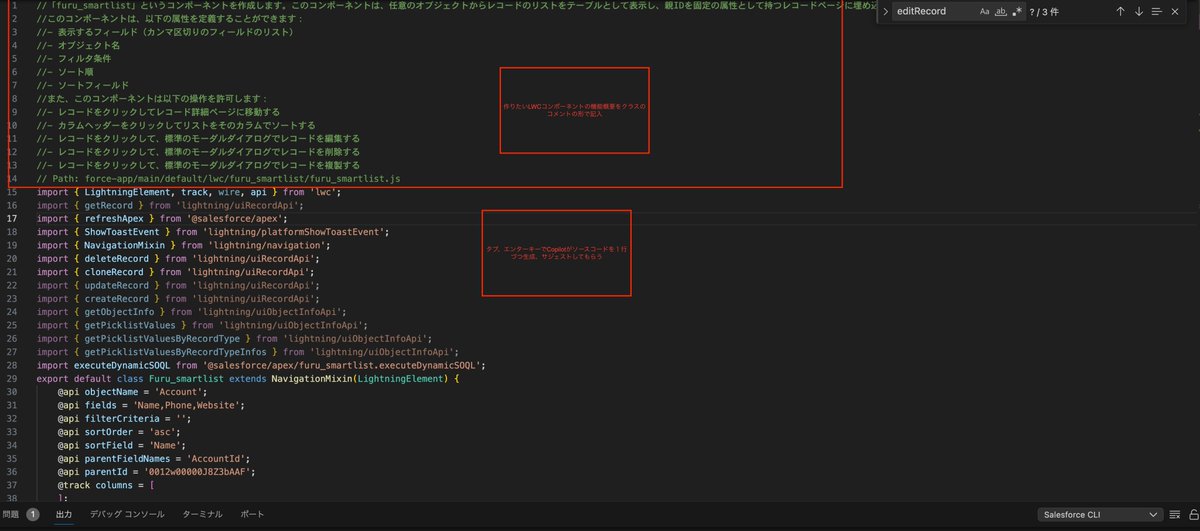Toggle match case in find widget
The width and height of the screenshot is (1200, 531).
tap(985, 12)
